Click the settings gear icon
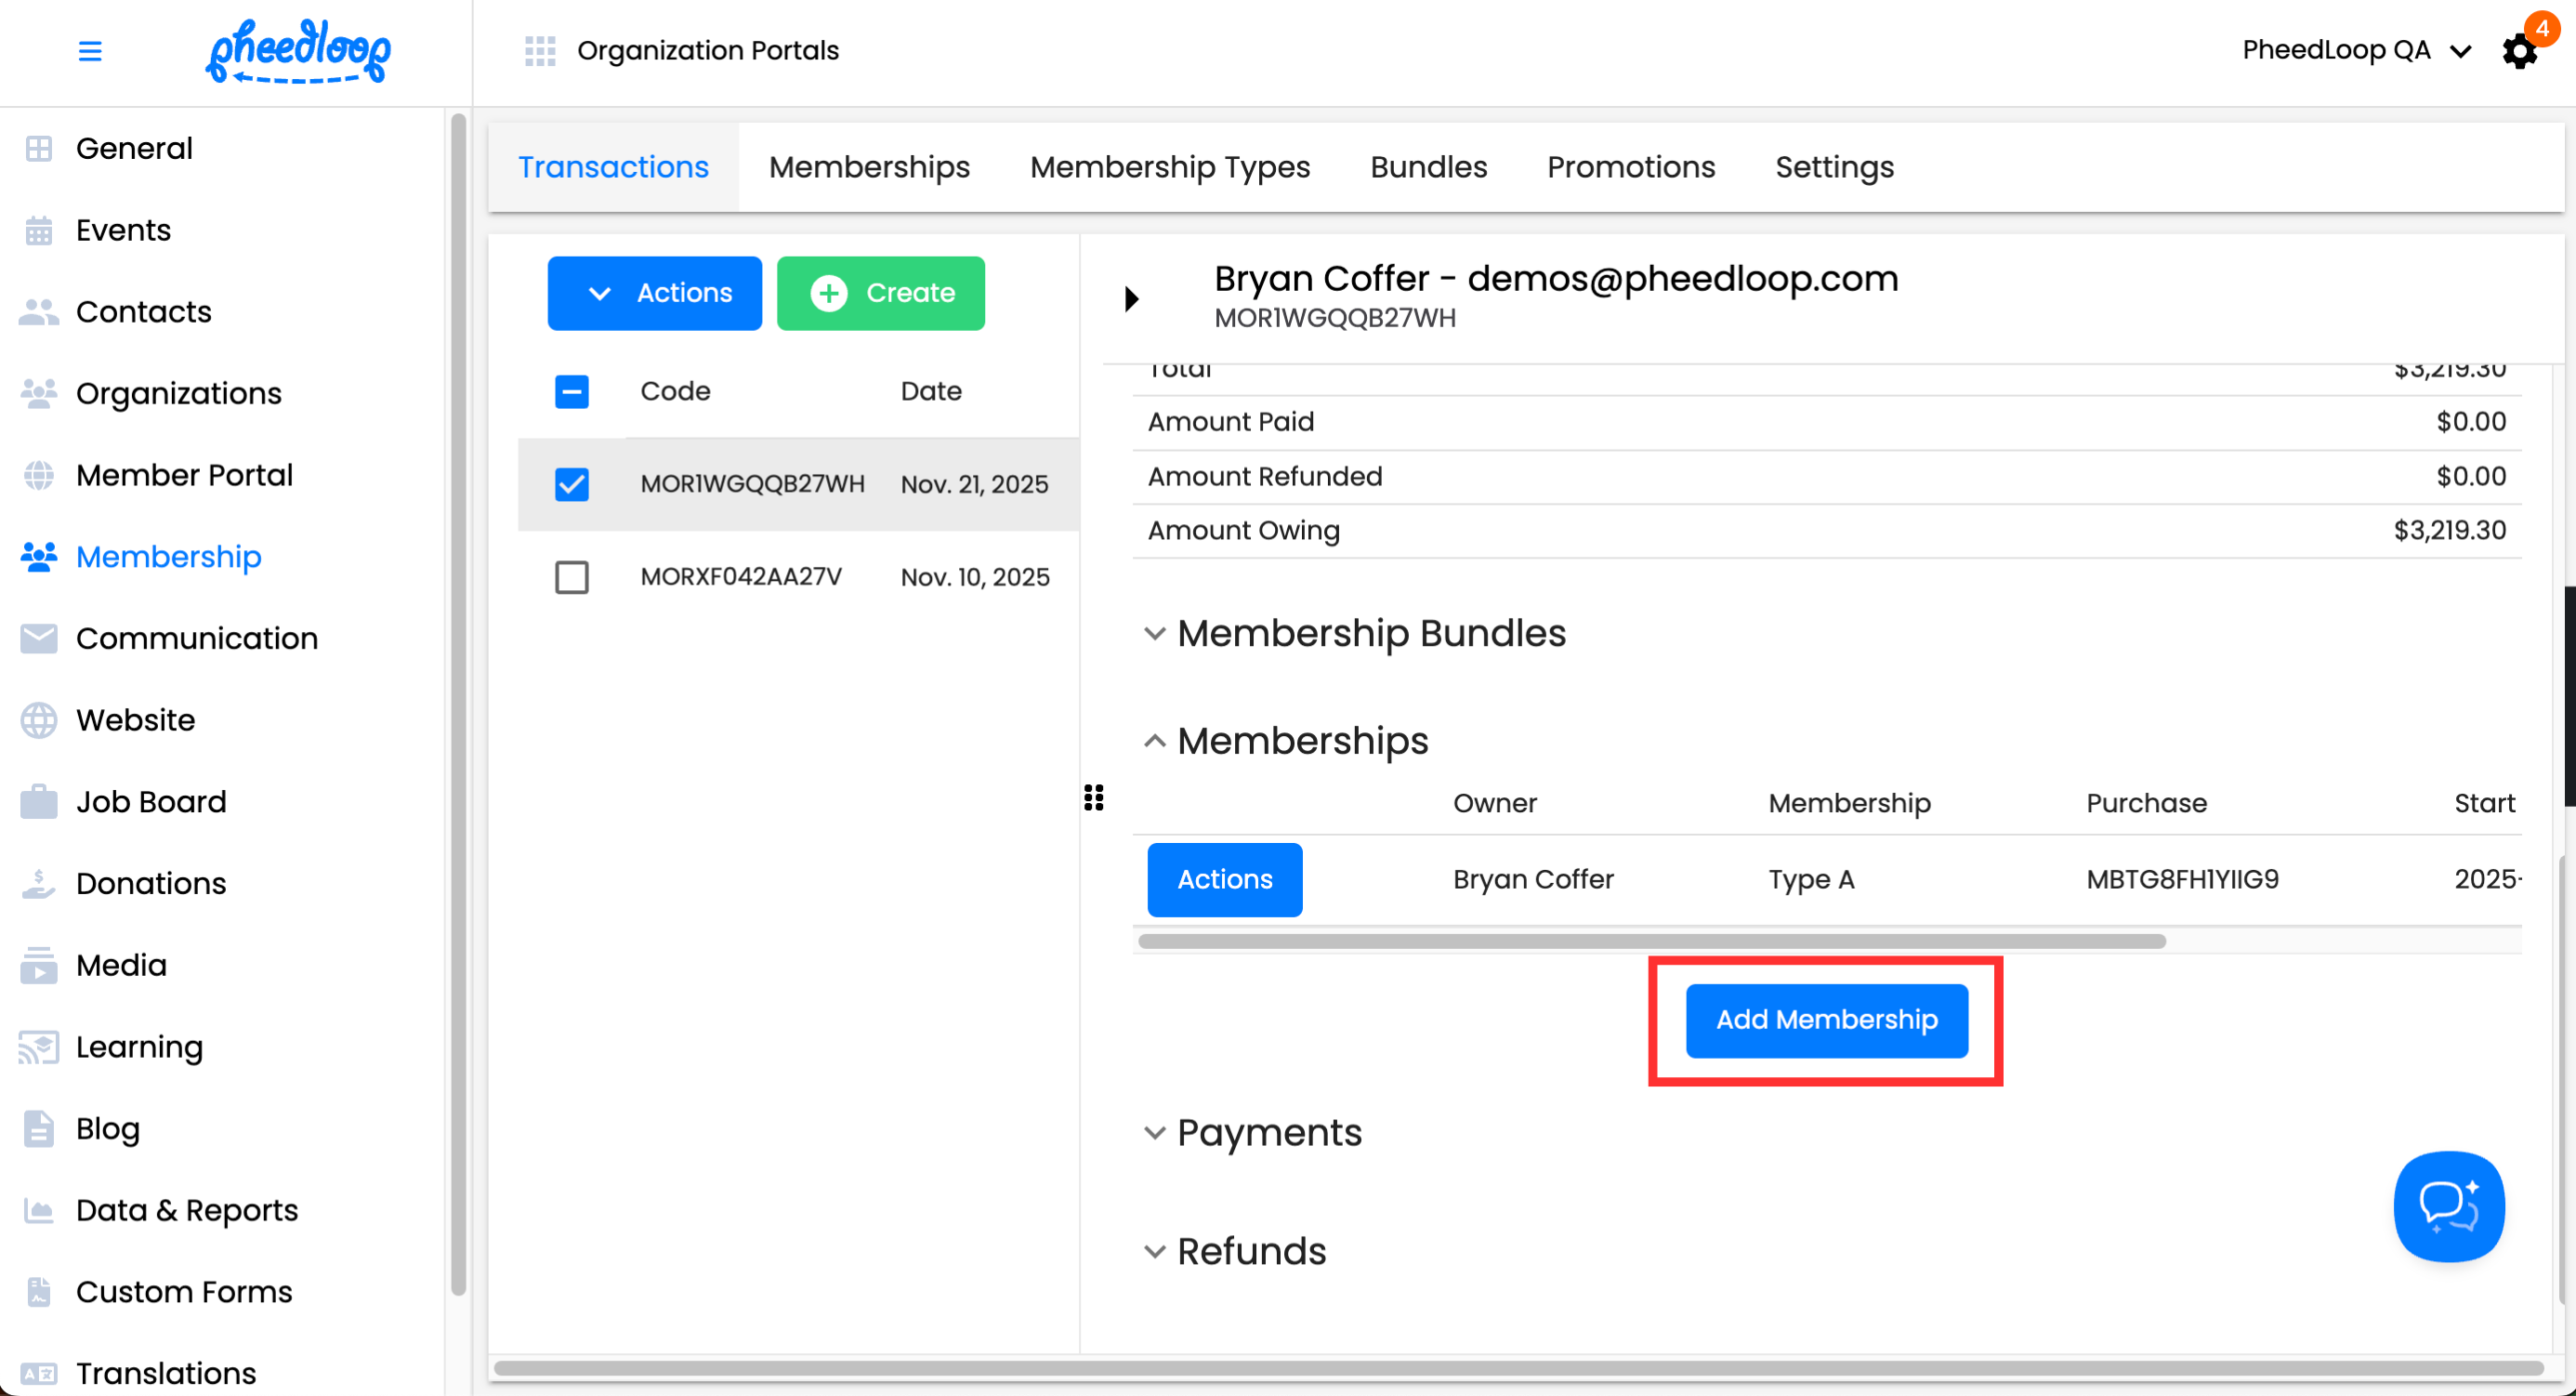Image resolution: width=2576 pixels, height=1396 pixels. click(x=2519, y=51)
